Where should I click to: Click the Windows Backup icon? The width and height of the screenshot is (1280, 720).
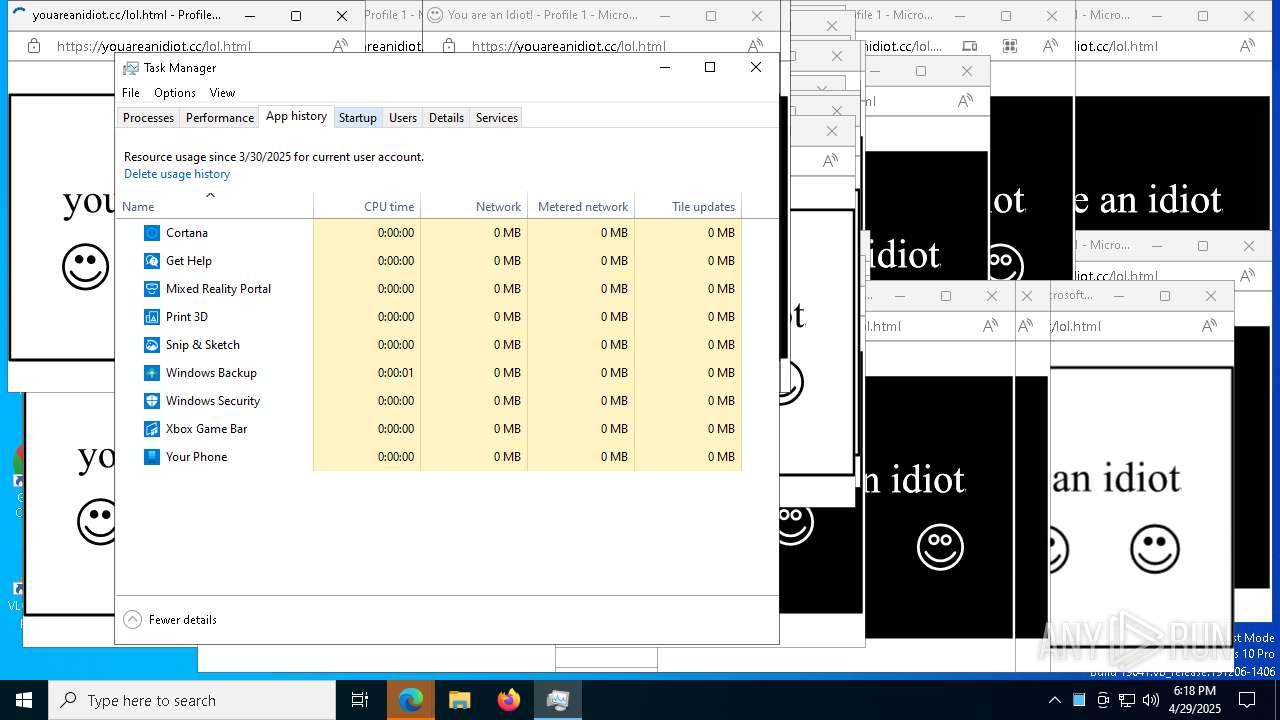(152, 373)
